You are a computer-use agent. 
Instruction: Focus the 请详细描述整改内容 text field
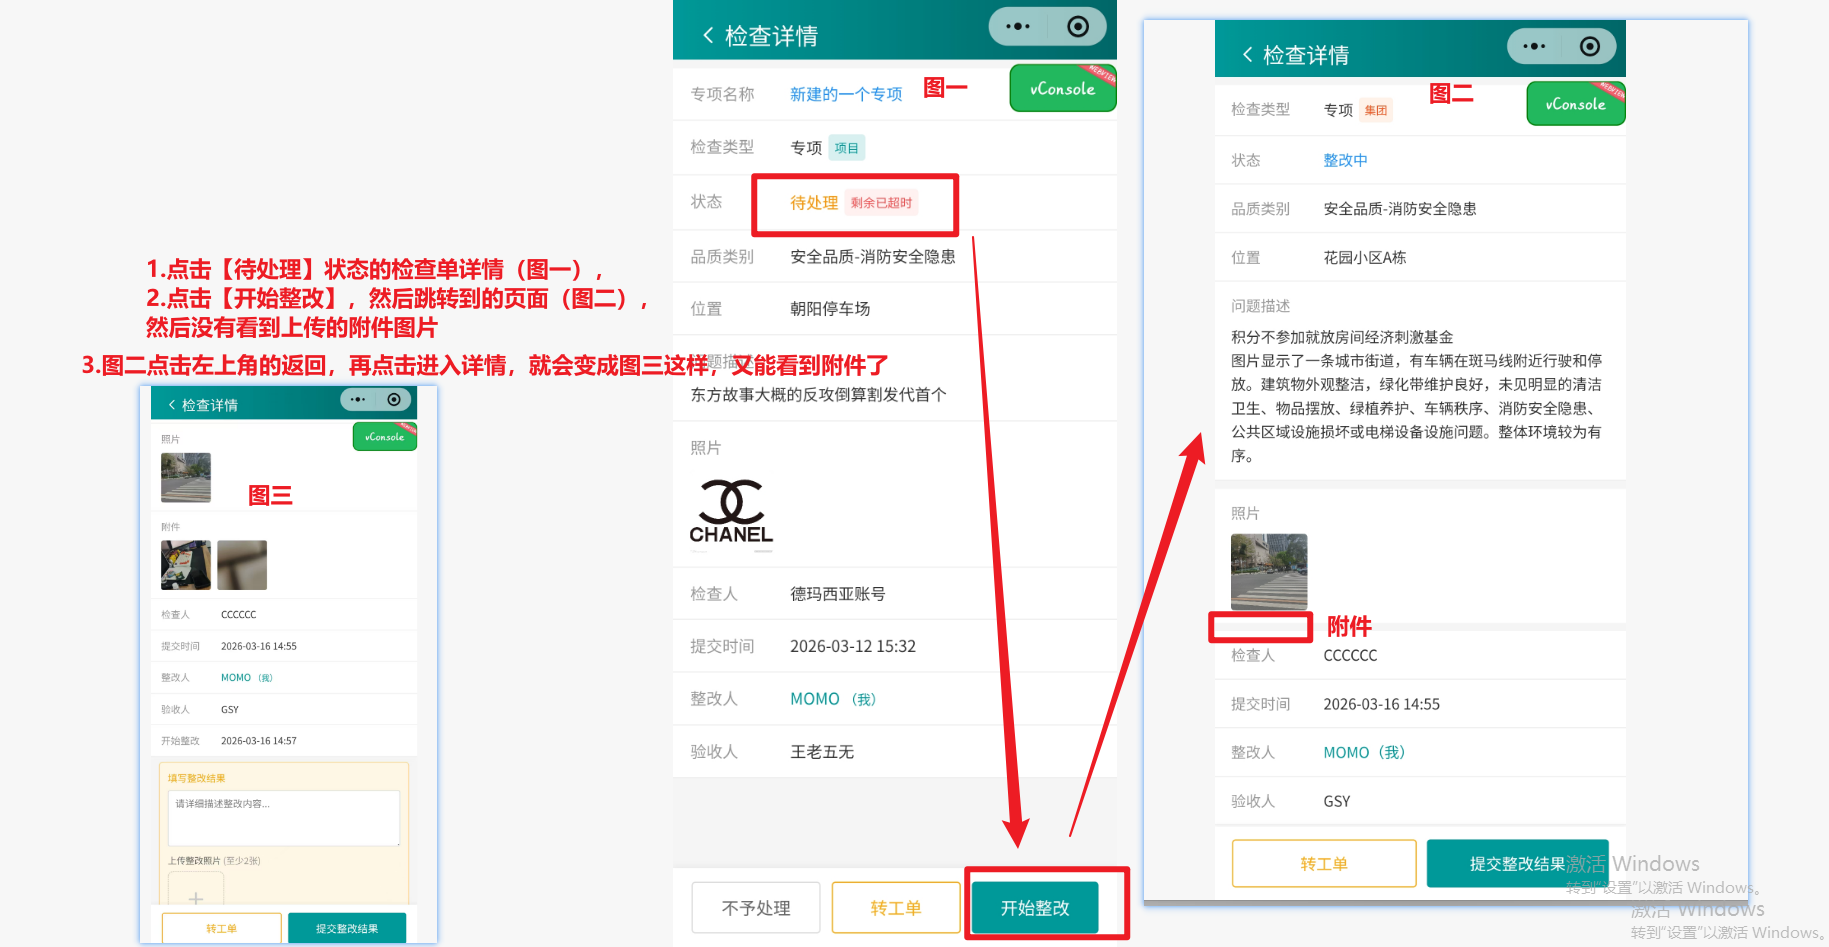(x=284, y=817)
